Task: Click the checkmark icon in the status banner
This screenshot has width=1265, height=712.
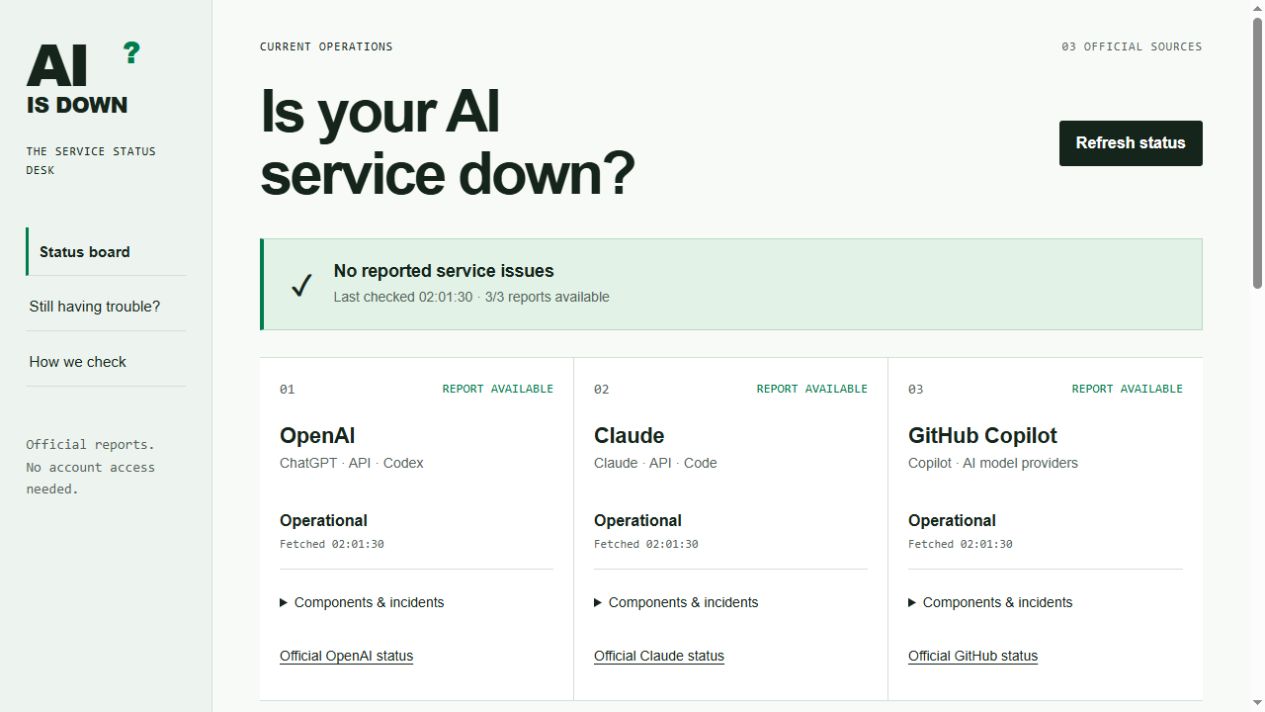Action: pyautogui.click(x=302, y=285)
